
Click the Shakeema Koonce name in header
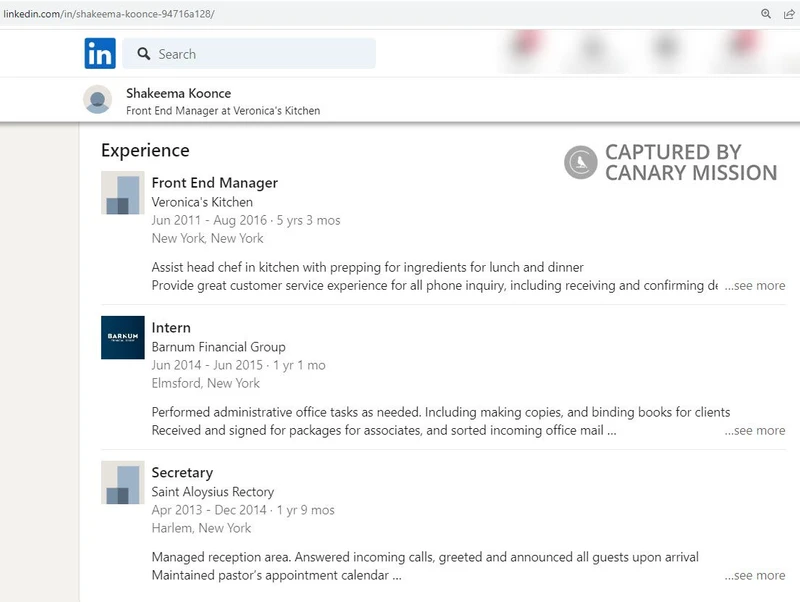click(x=179, y=93)
